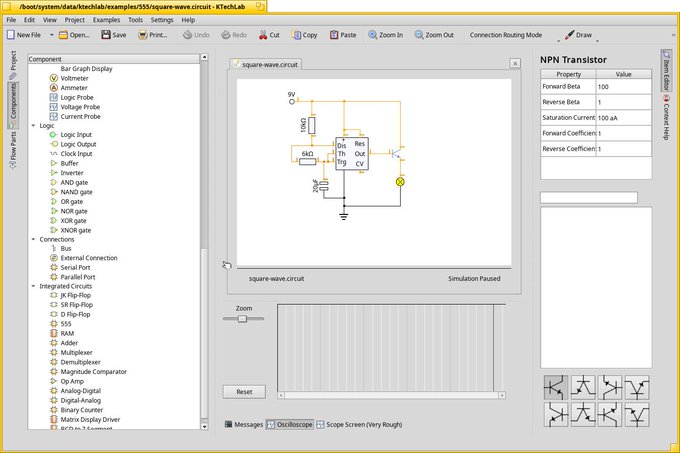
Task: Toggle the Scope Screen (Very Rough) panel
Action: (x=359, y=424)
